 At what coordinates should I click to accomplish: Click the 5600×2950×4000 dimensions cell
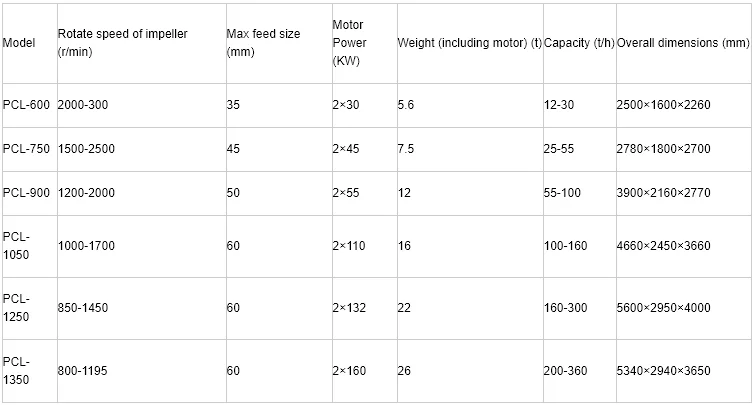pyautogui.click(x=684, y=308)
